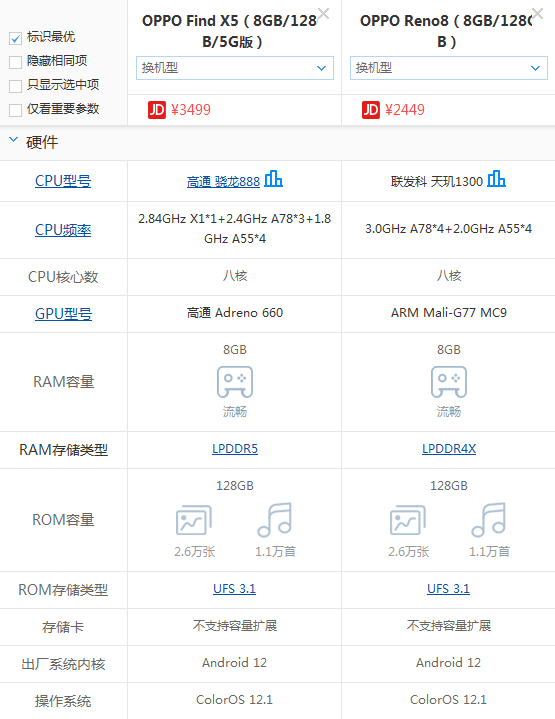
Task: Click the 3.0GHz A78*4+2.0GHz A55*4 cell
Action: tap(449, 229)
